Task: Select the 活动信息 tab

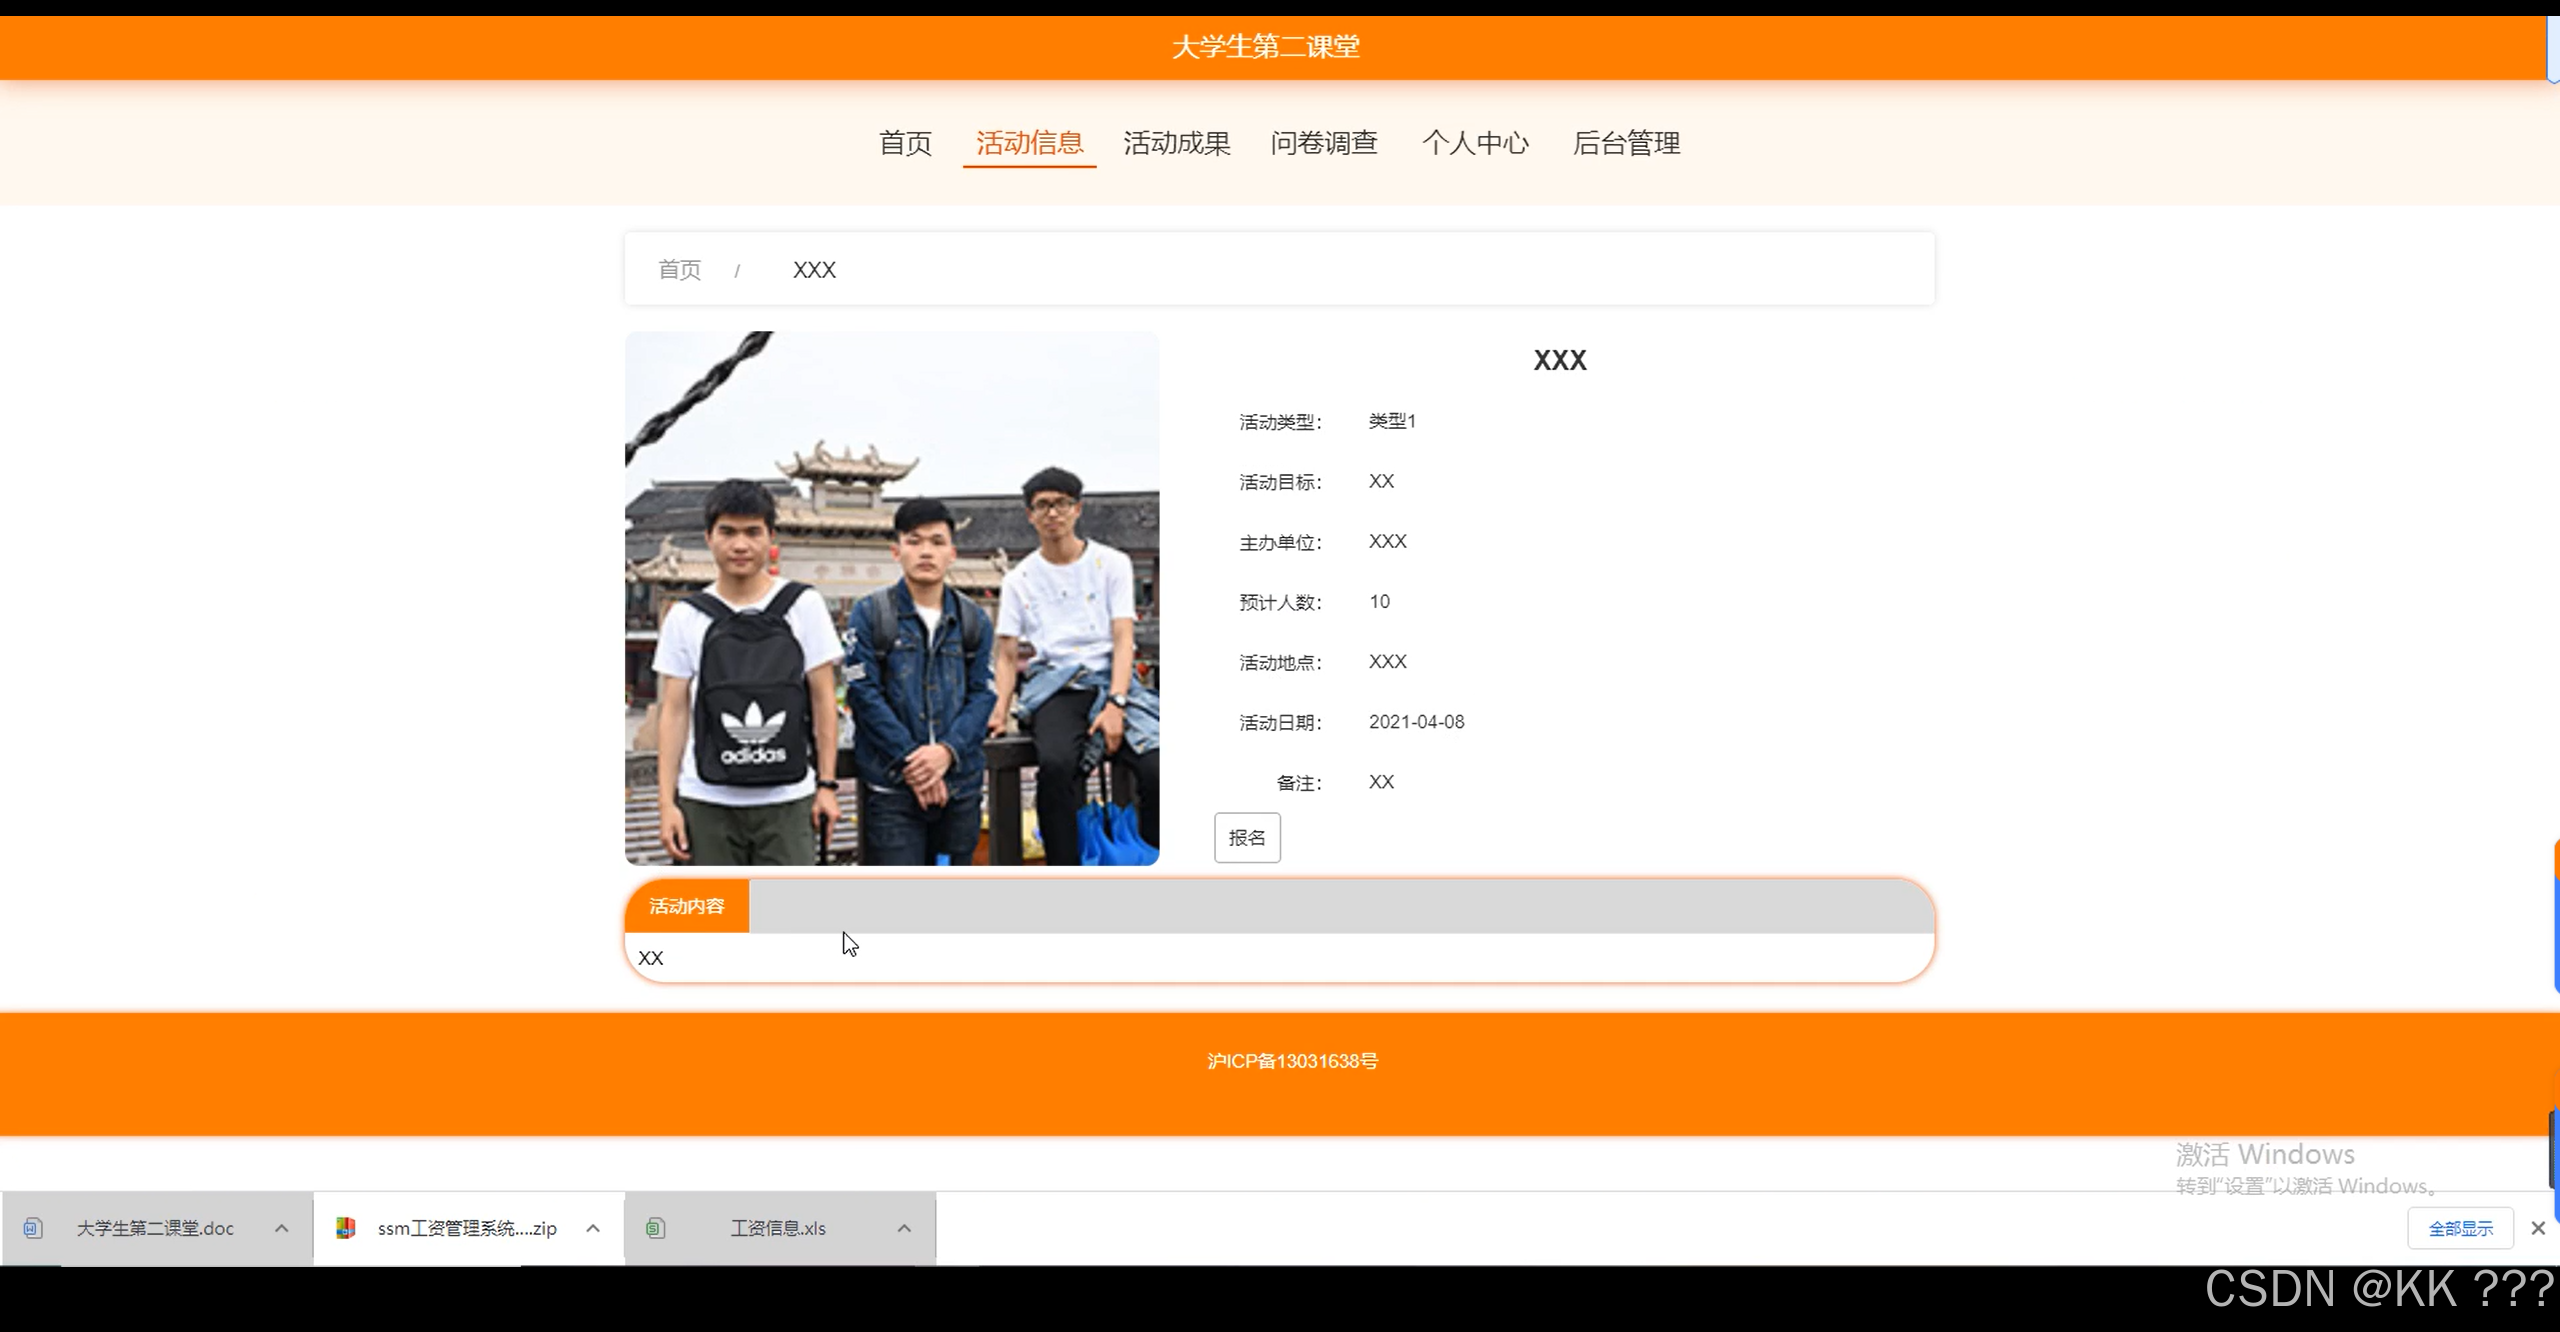Action: pyautogui.click(x=1029, y=143)
